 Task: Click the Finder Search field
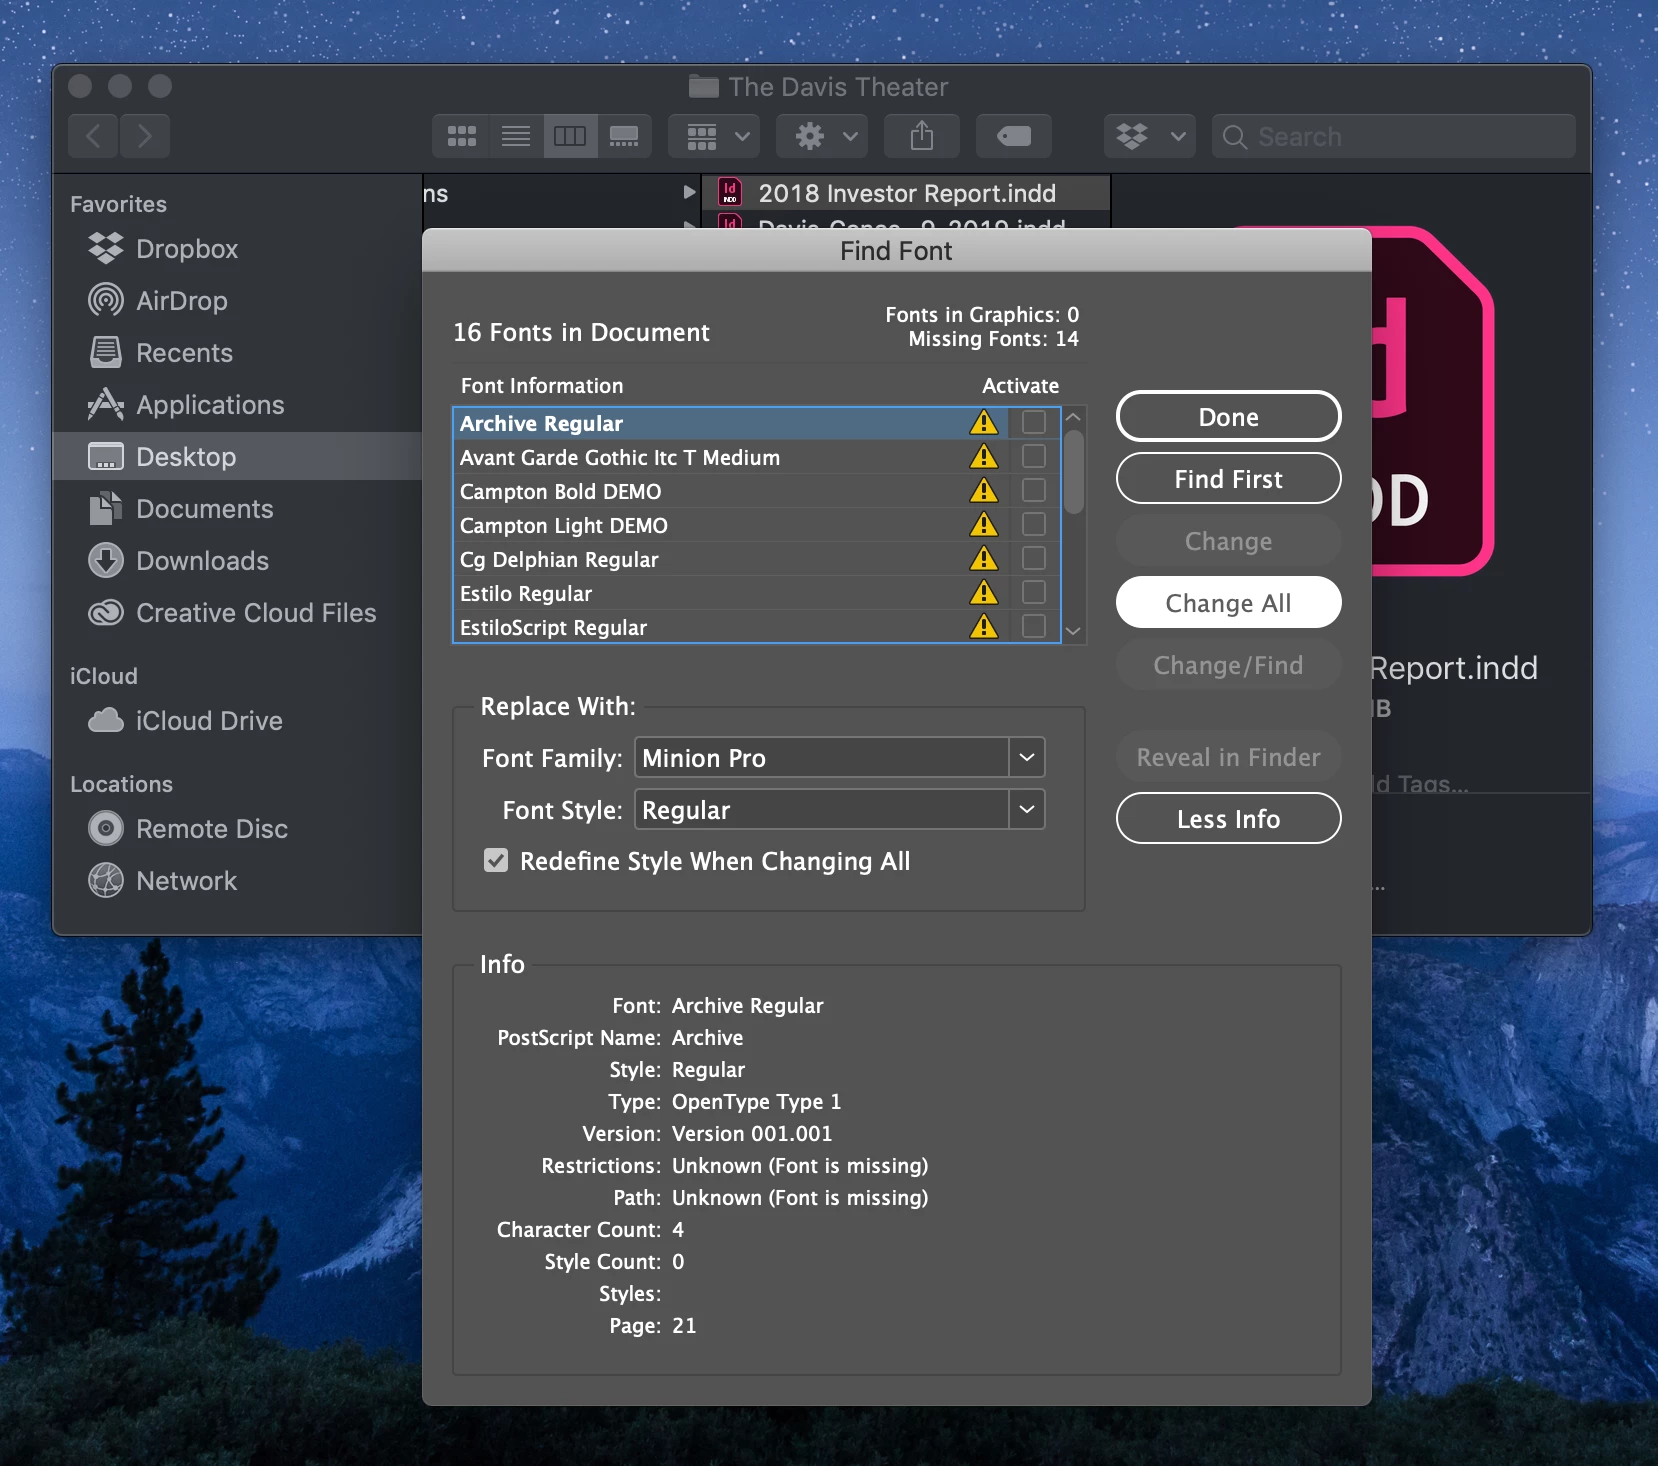[x=1394, y=136]
